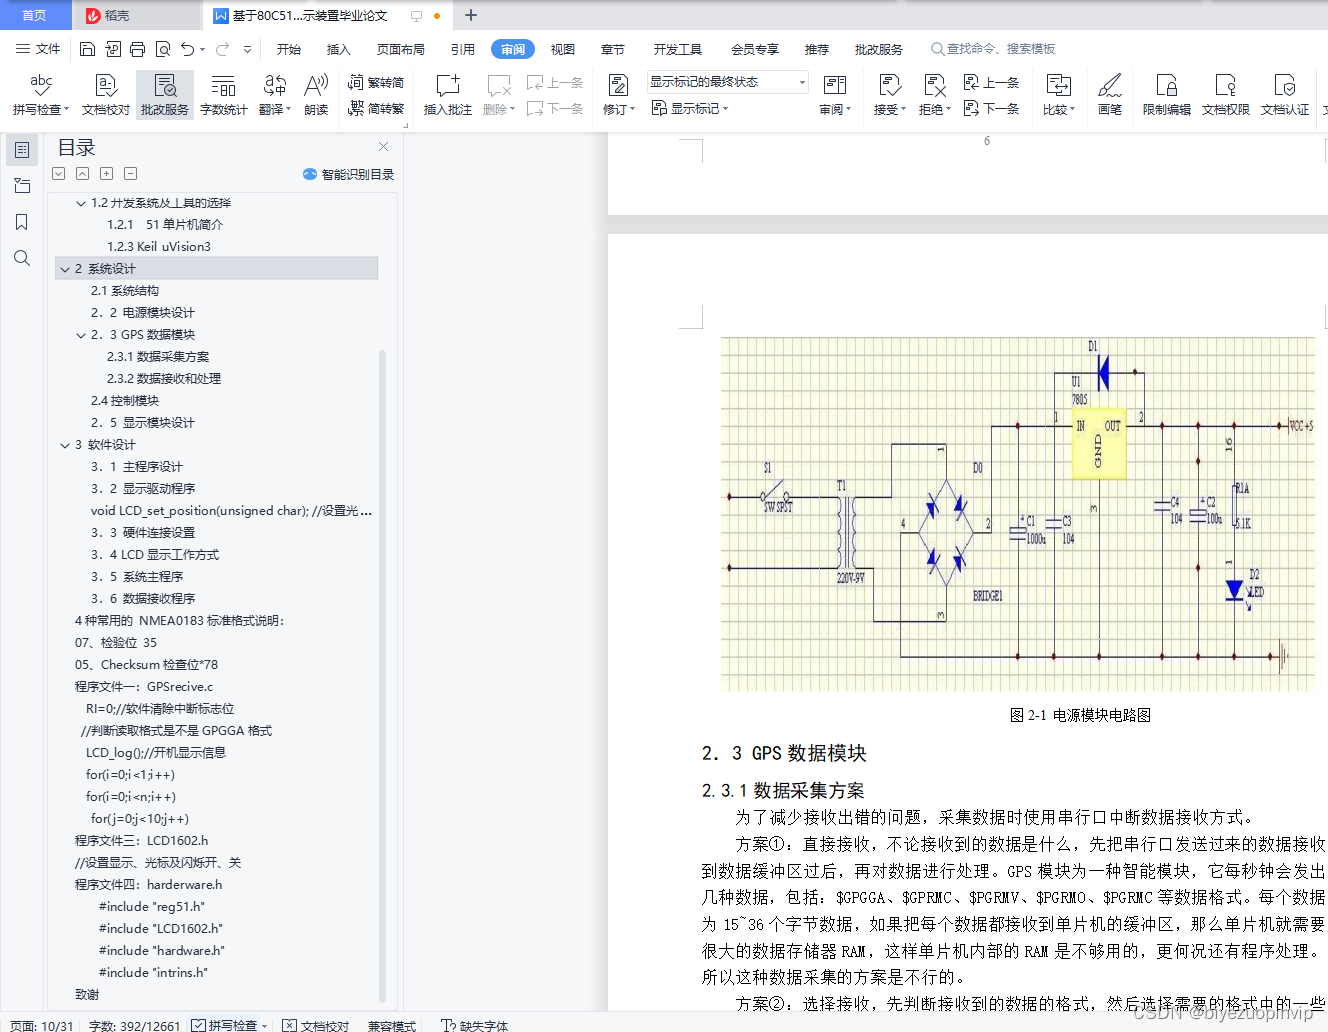This screenshot has height=1032, width=1328.
Task: Toggle spell check in status bar
Action: (x=224, y=1025)
